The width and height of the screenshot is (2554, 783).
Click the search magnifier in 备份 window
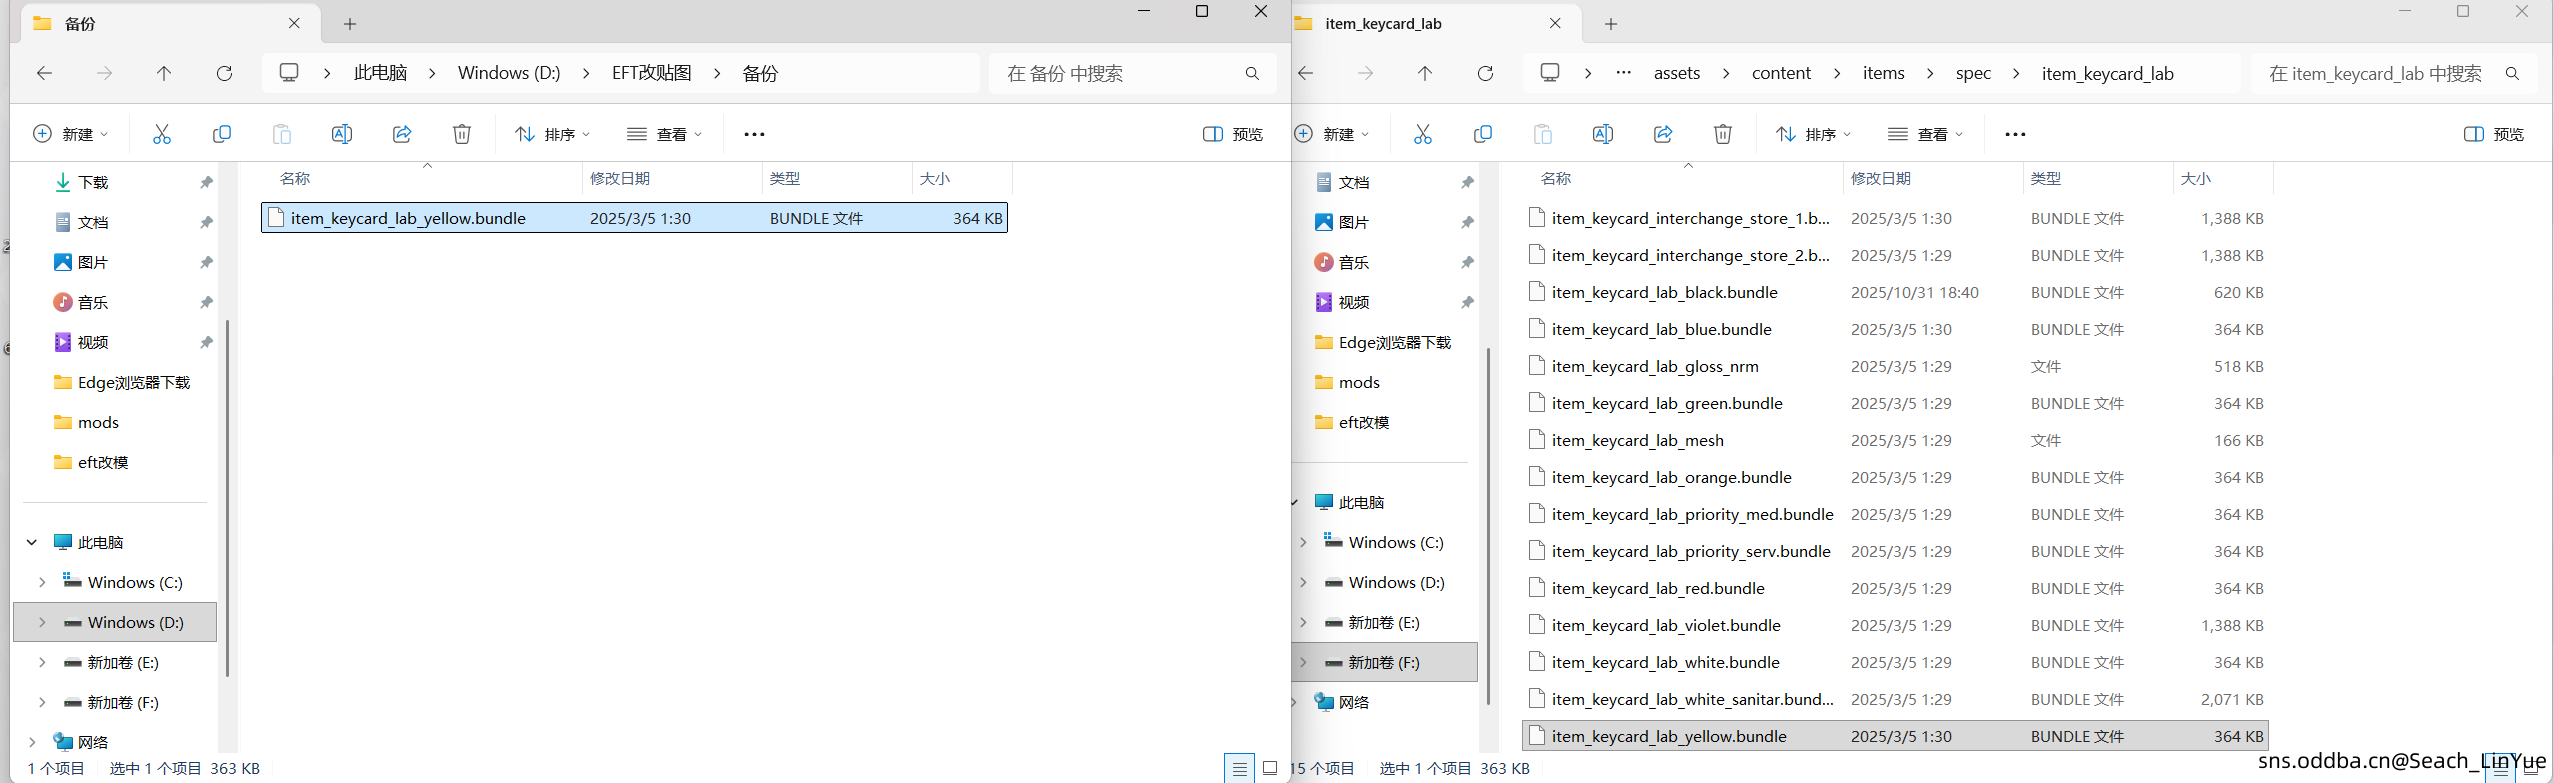point(1252,73)
